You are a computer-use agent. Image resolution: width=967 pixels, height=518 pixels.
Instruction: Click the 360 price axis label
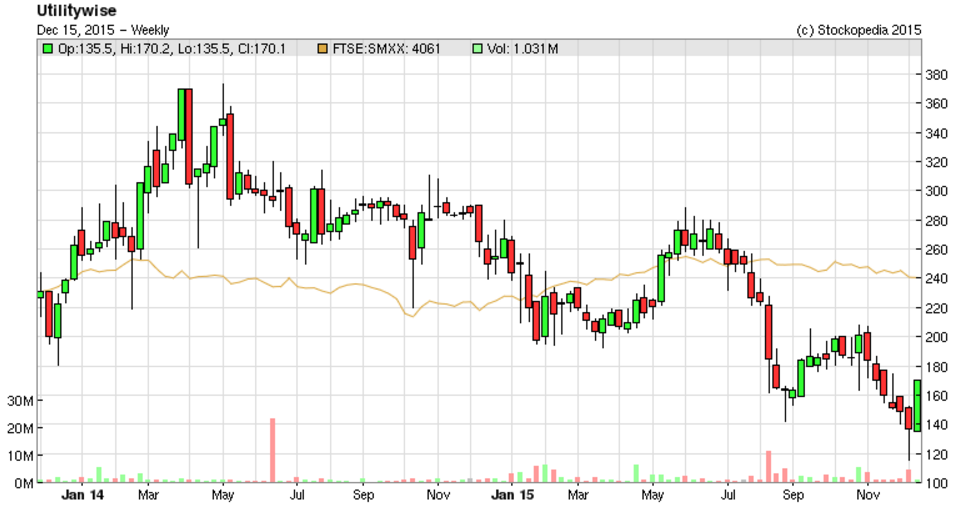tap(936, 104)
